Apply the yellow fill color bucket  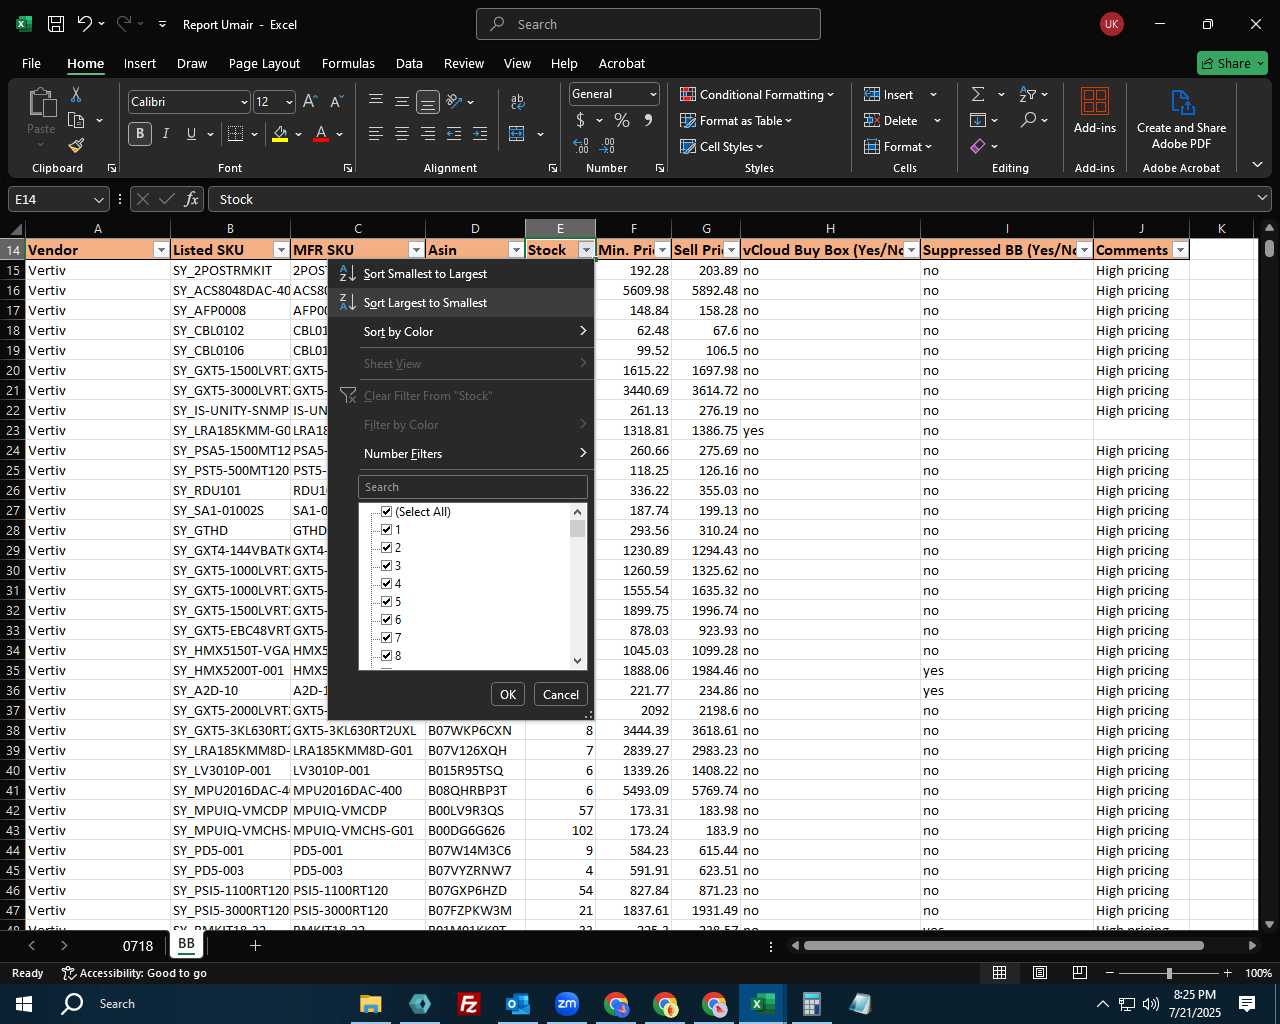click(x=280, y=133)
